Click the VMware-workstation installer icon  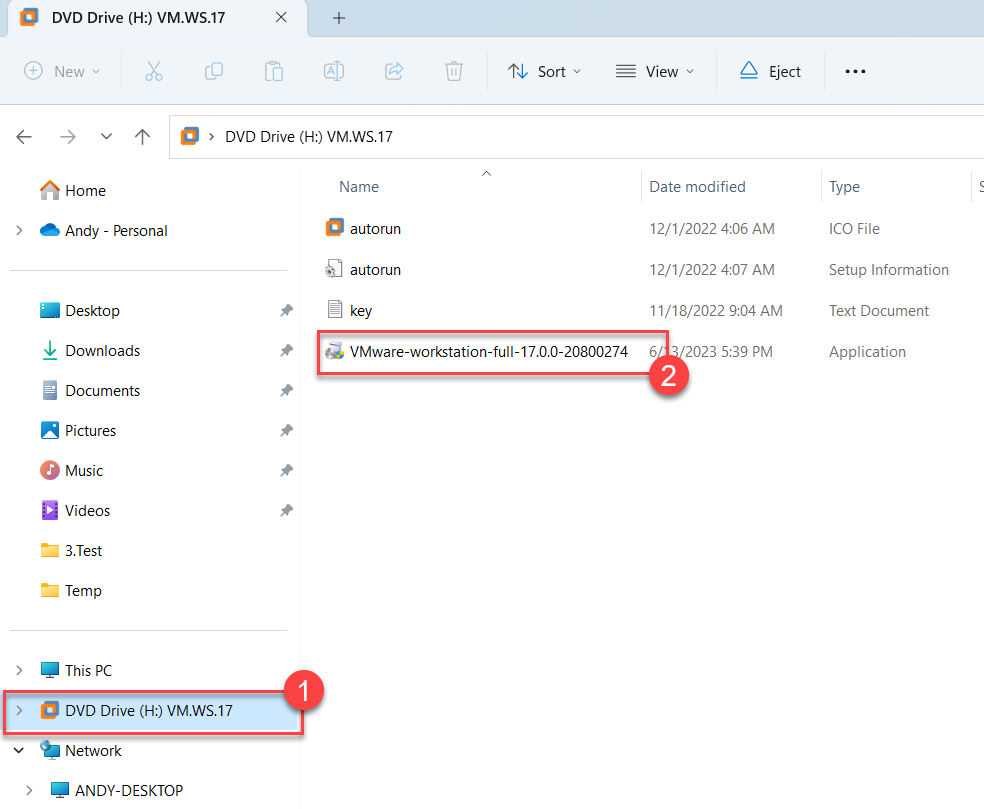334,351
